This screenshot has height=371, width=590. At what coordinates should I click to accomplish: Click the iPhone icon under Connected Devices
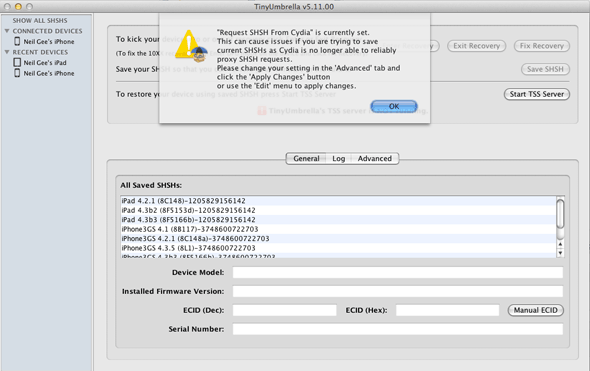pyautogui.click(x=17, y=41)
